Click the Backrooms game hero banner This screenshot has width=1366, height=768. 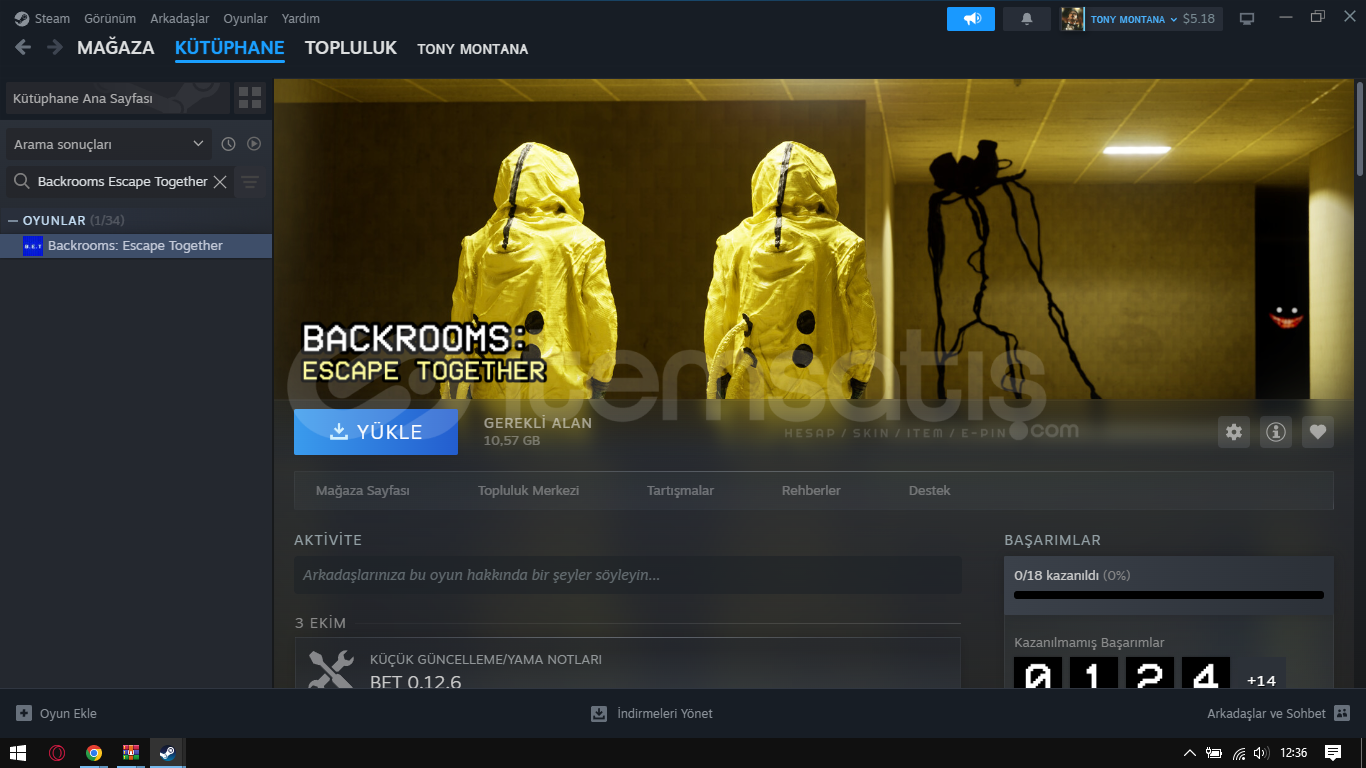[813, 239]
